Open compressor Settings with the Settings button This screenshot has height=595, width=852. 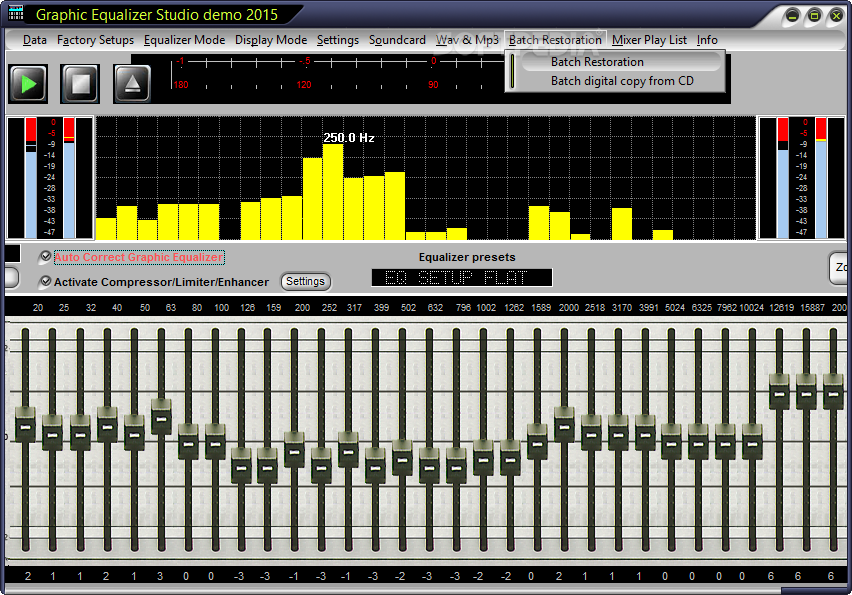[305, 282]
